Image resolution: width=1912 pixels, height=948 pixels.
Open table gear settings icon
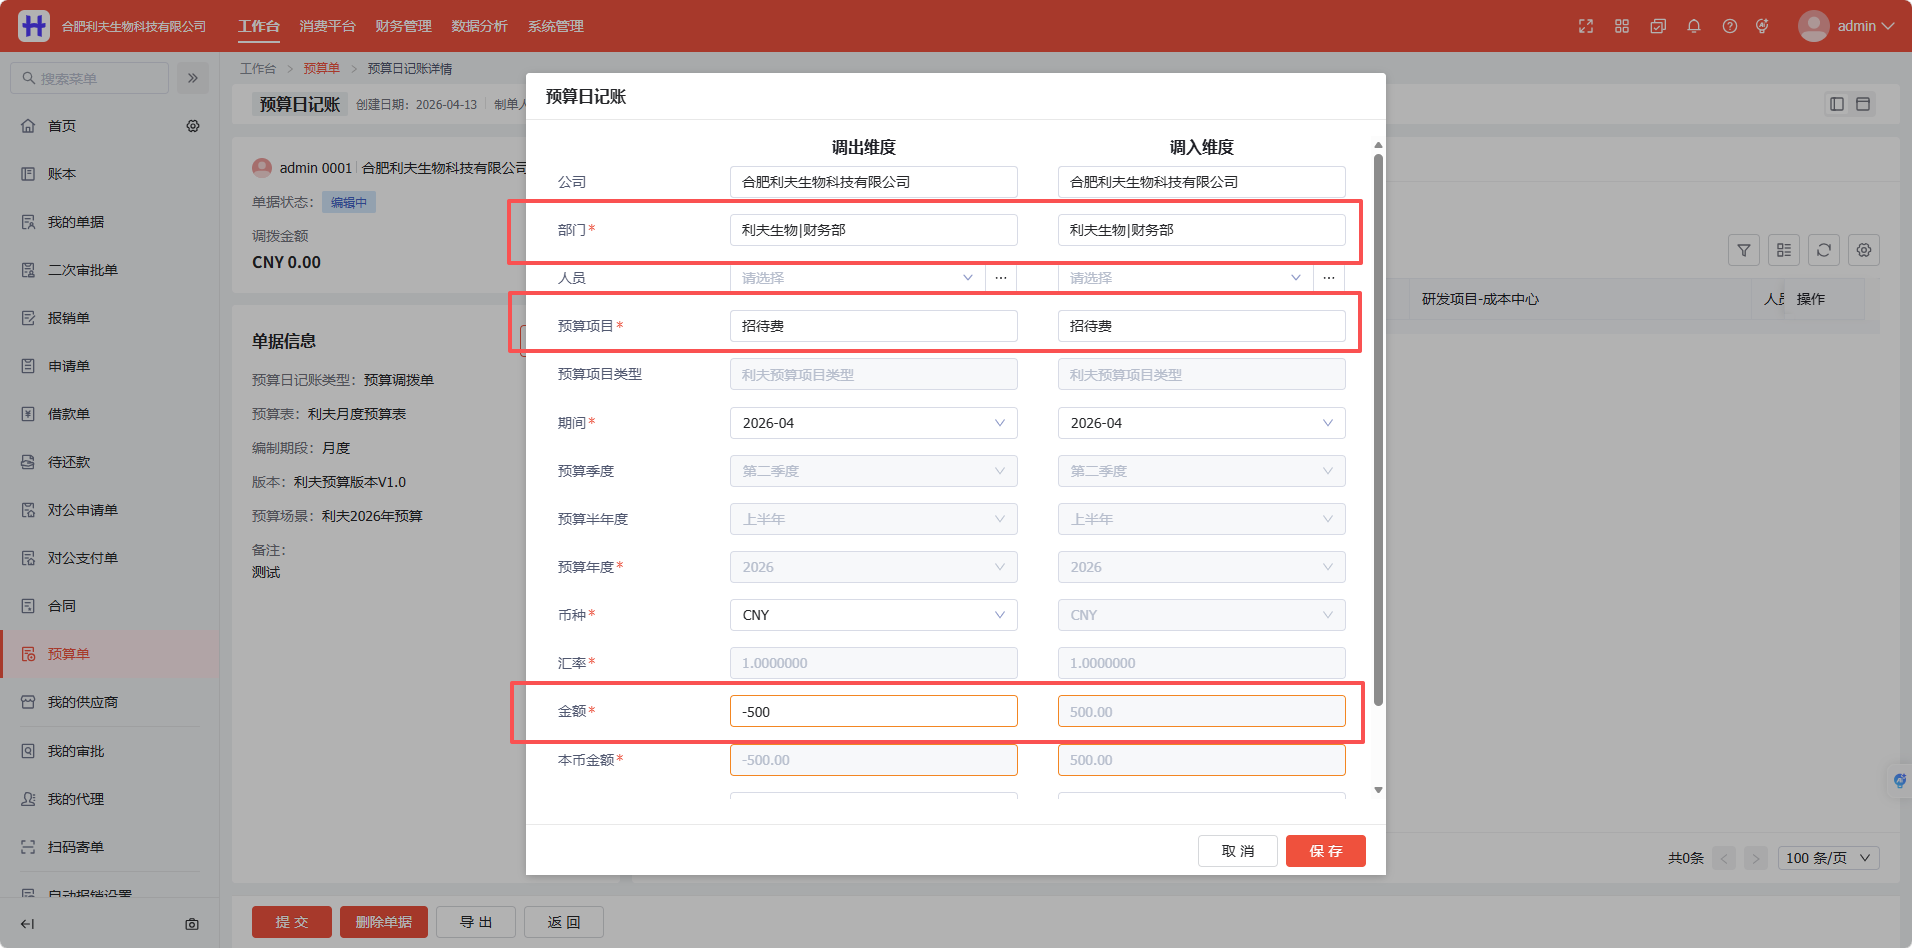tap(1864, 250)
